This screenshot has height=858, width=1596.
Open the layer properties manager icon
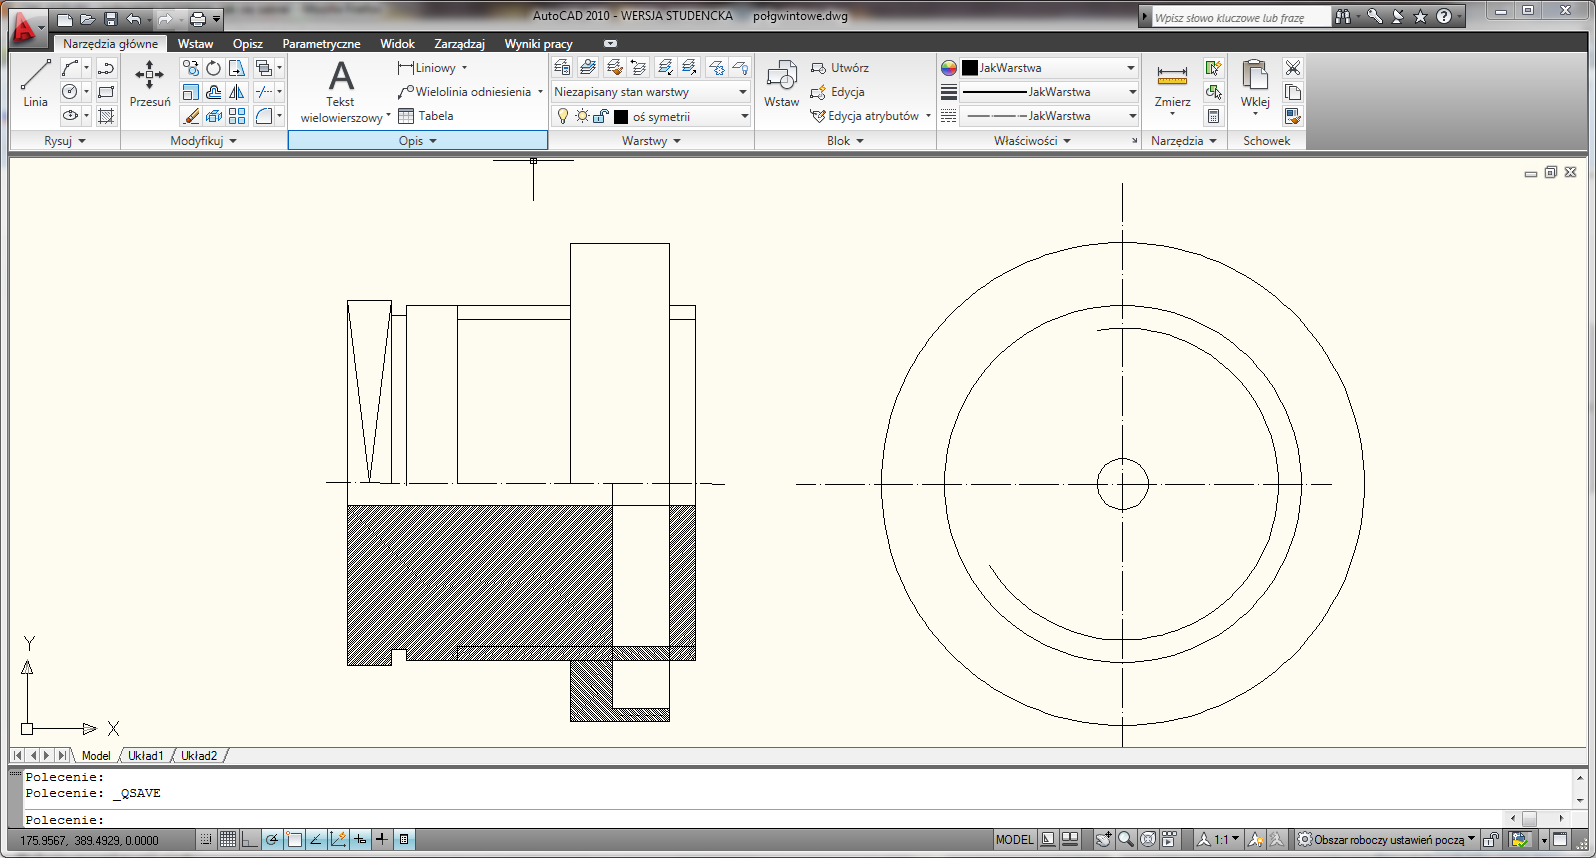coord(562,68)
